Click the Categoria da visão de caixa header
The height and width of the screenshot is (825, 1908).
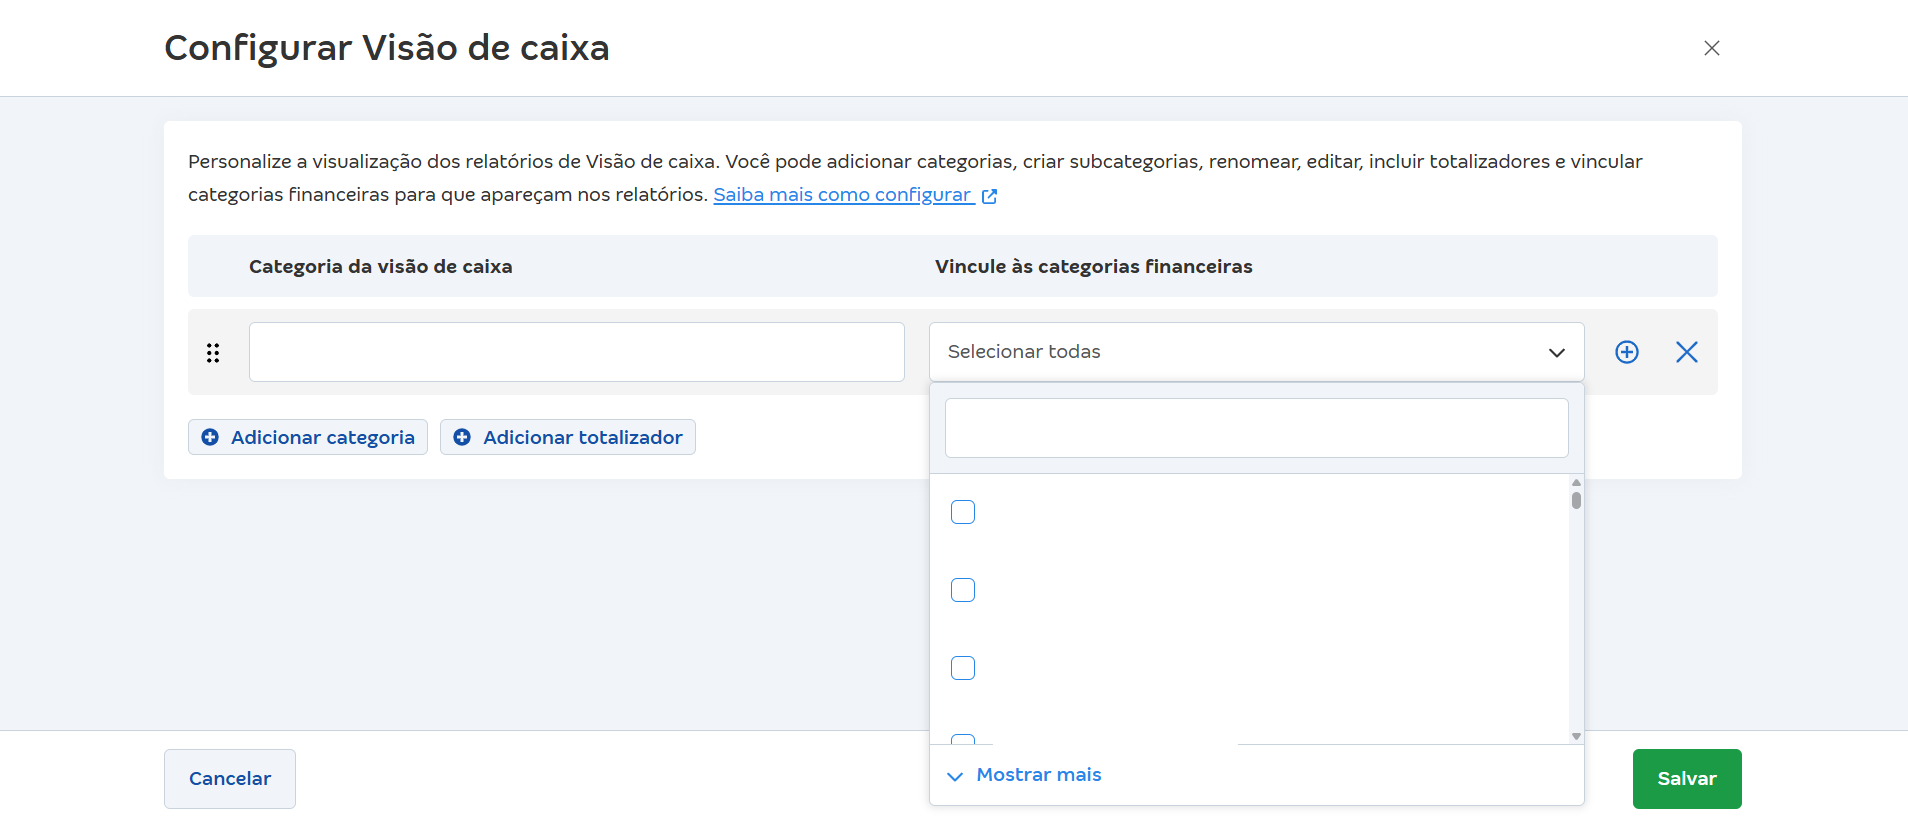click(x=381, y=267)
